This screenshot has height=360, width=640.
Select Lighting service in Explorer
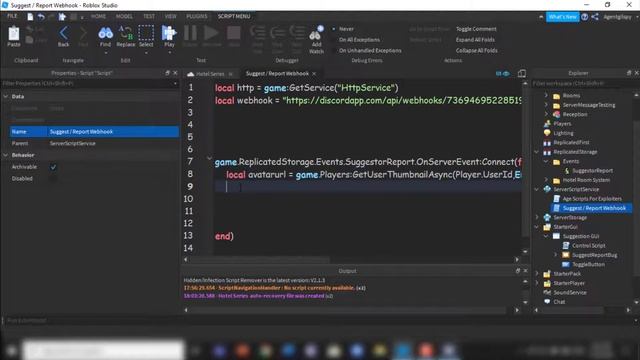(563, 133)
